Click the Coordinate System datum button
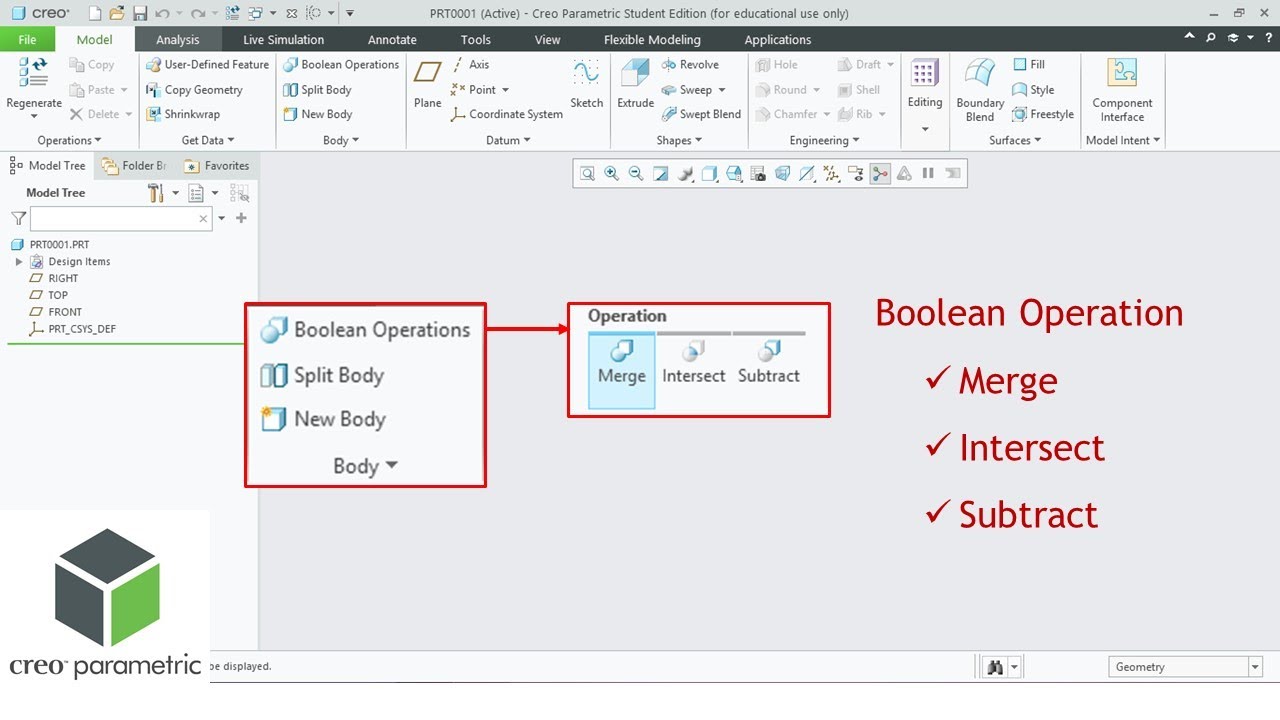This screenshot has width=1280, height=720. coord(506,115)
